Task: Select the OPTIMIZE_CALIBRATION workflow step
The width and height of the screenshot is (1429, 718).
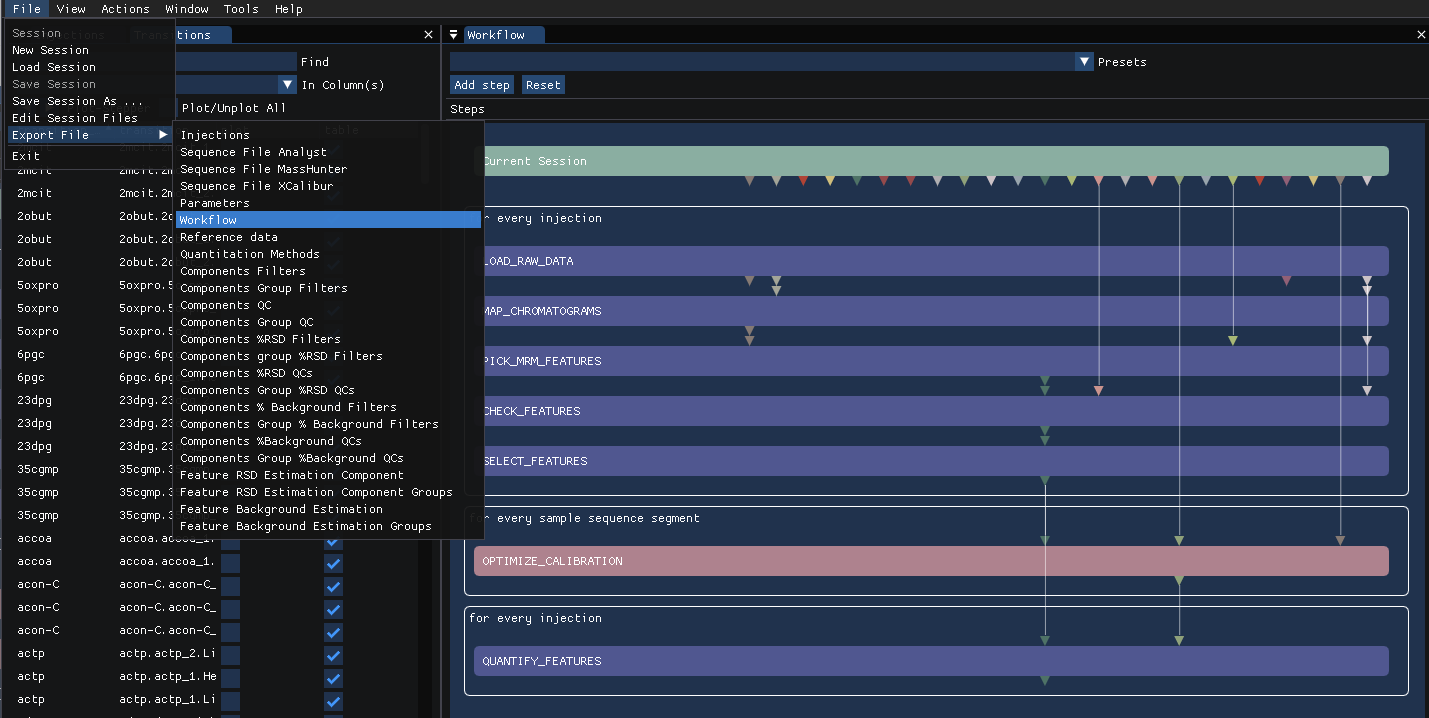Action: point(931,561)
